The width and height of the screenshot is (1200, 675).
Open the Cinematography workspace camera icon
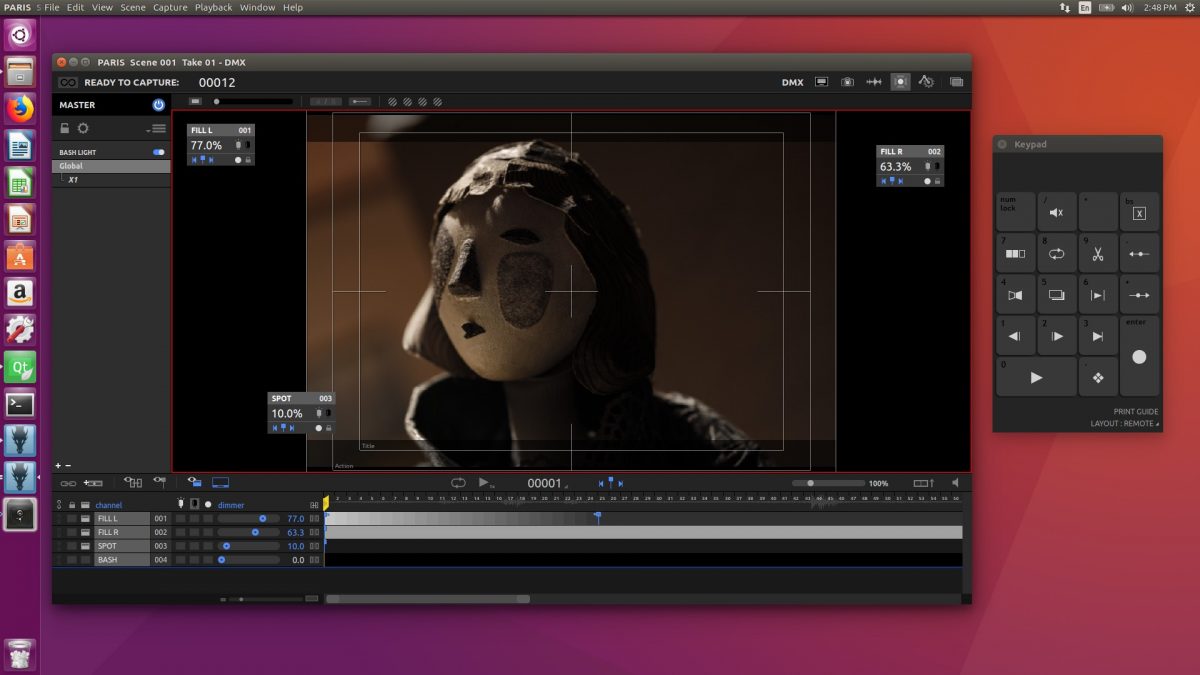click(x=849, y=82)
